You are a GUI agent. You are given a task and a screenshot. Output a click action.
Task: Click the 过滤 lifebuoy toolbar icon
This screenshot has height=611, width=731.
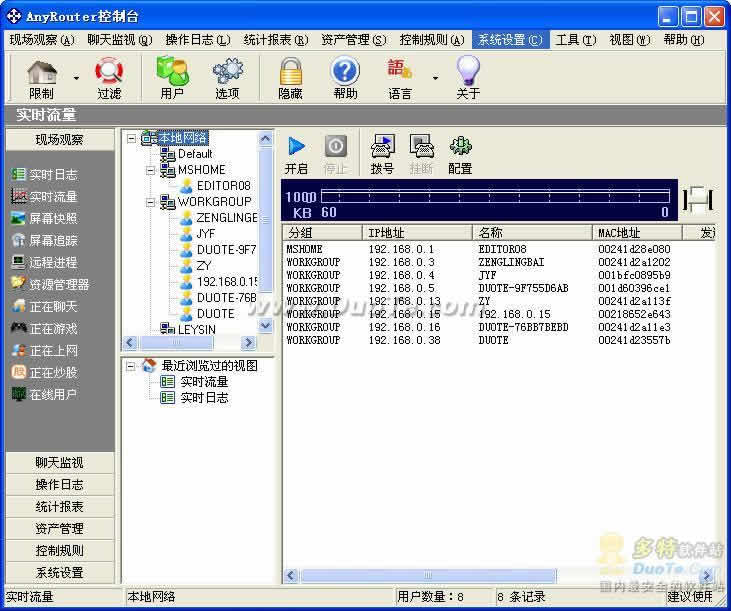pos(109,72)
